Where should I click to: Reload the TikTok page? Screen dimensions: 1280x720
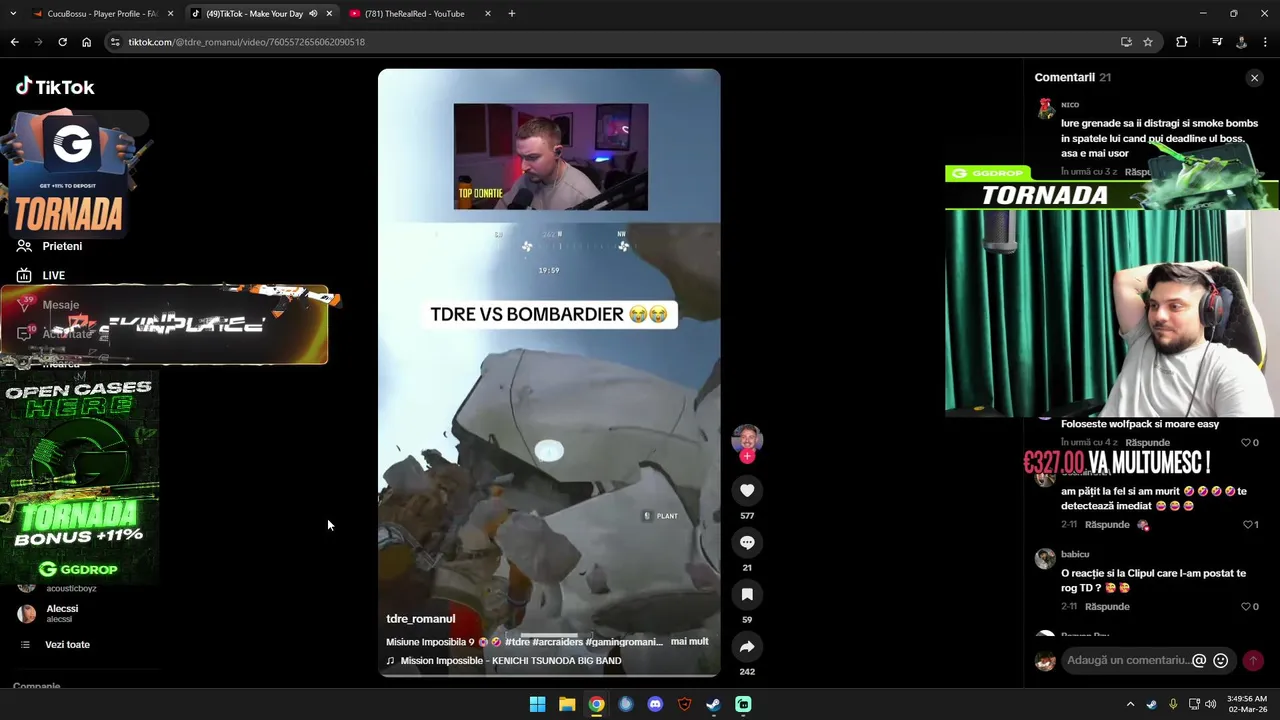pyautogui.click(x=62, y=42)
